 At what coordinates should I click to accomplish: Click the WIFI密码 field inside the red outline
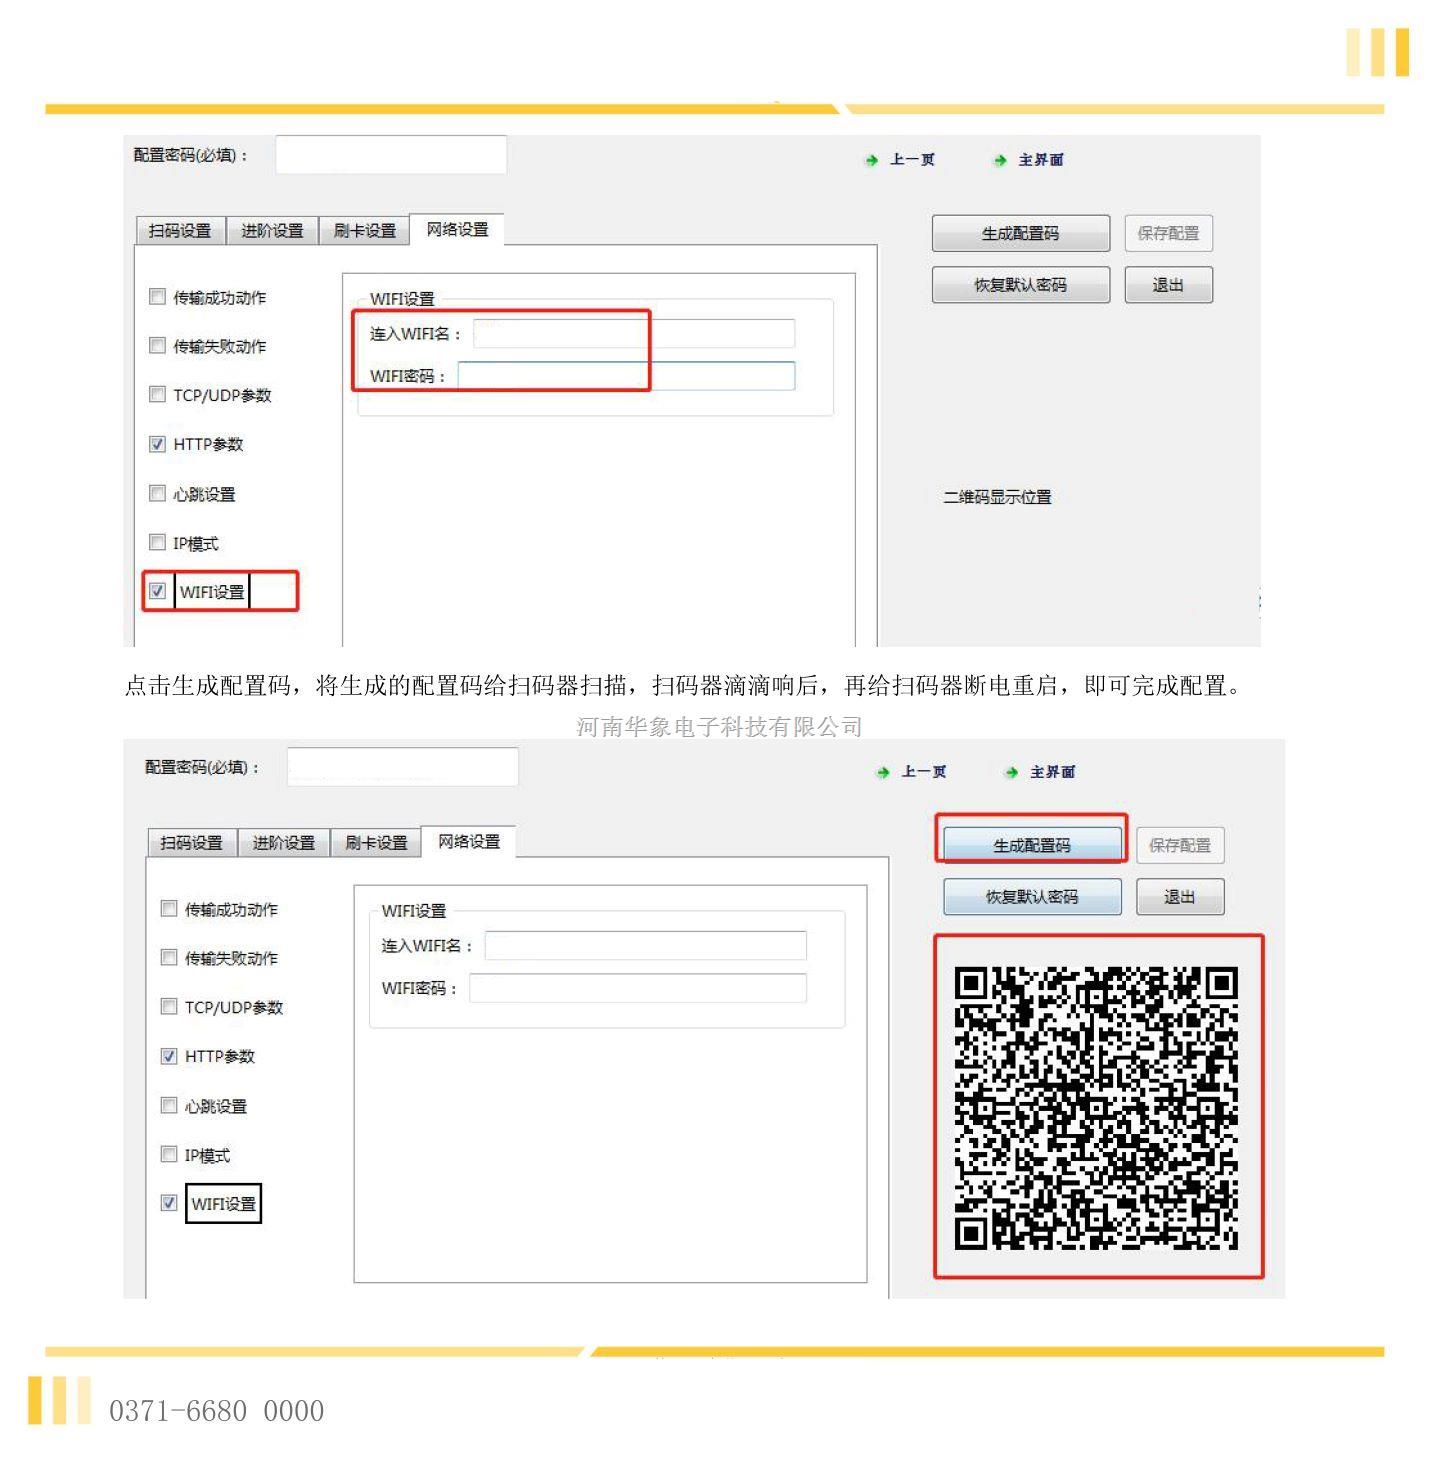tap(626, 376)
